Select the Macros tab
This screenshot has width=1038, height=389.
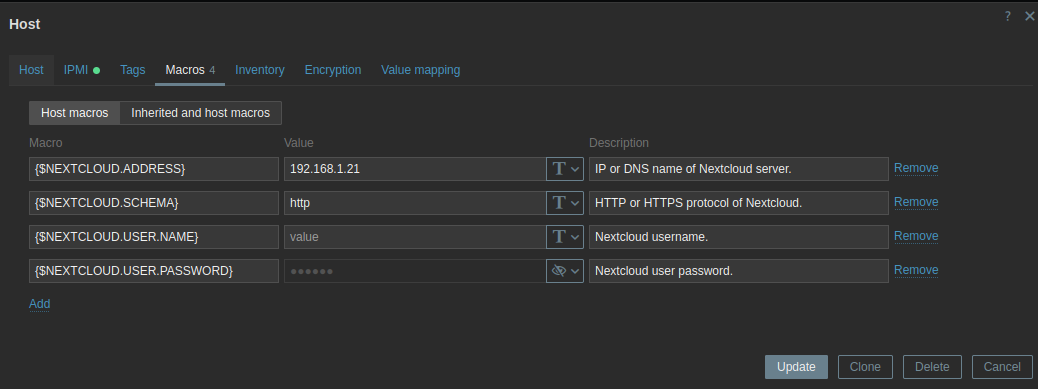pos(190,70)
